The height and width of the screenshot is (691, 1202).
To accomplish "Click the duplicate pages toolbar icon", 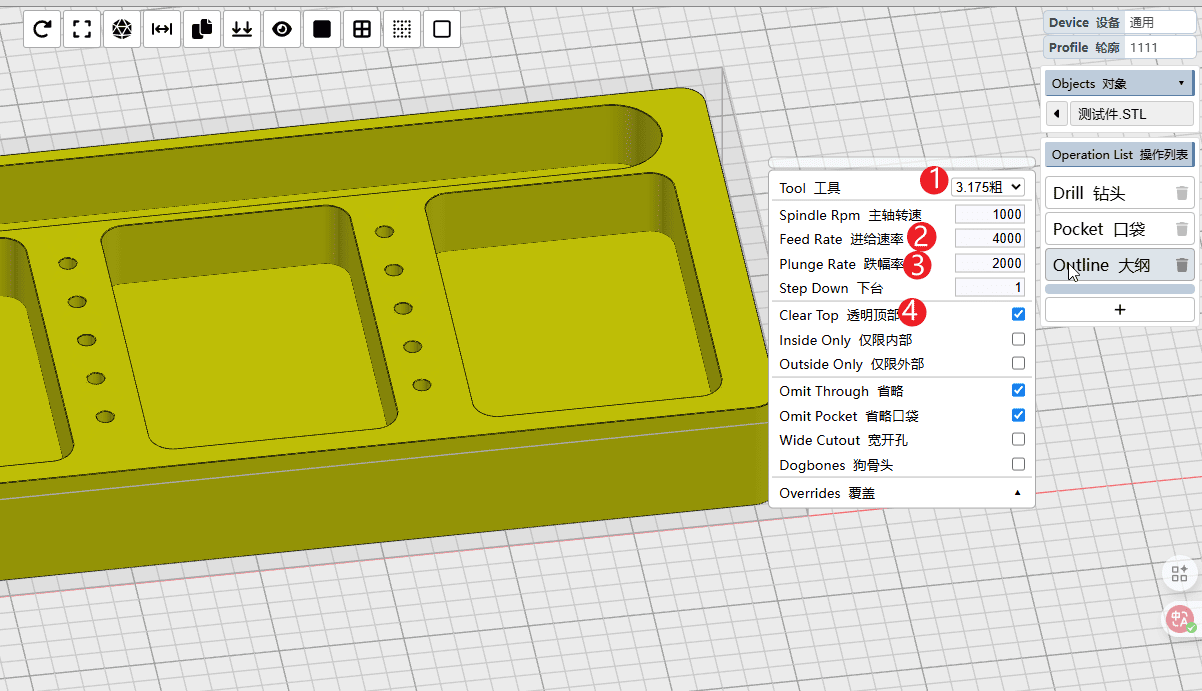I will point(202,30).
